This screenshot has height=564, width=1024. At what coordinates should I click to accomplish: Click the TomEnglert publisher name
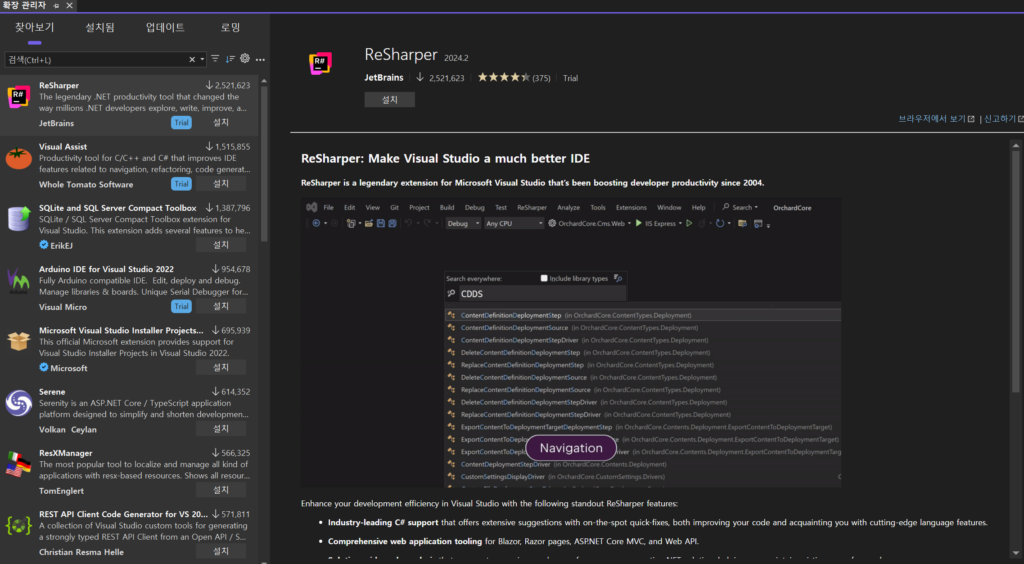coord(61,491)
